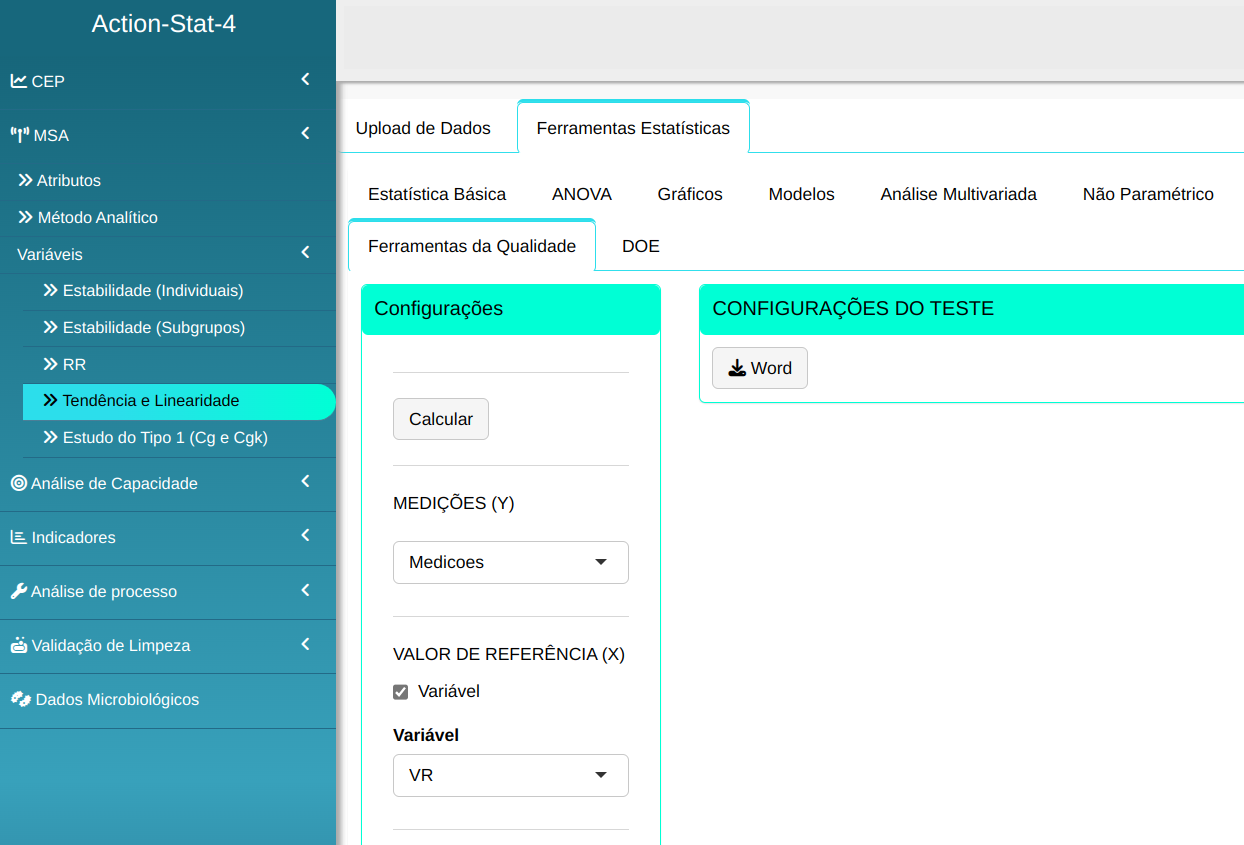The image size is (1244, 845).
Task: Expand the Indicadores menu chevron
Action: click(305, 536)
